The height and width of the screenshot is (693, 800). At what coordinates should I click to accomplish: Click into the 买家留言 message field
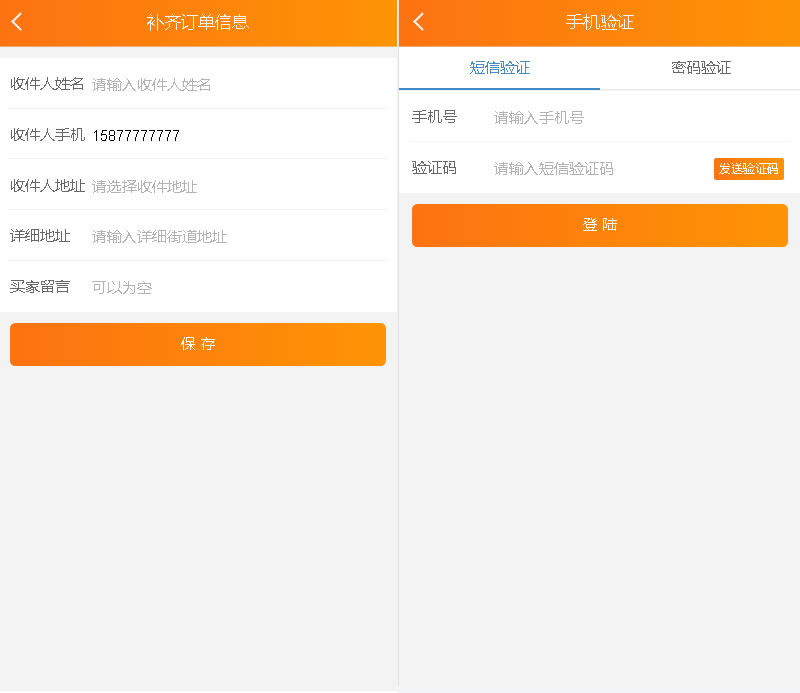[x=238, y=288]
